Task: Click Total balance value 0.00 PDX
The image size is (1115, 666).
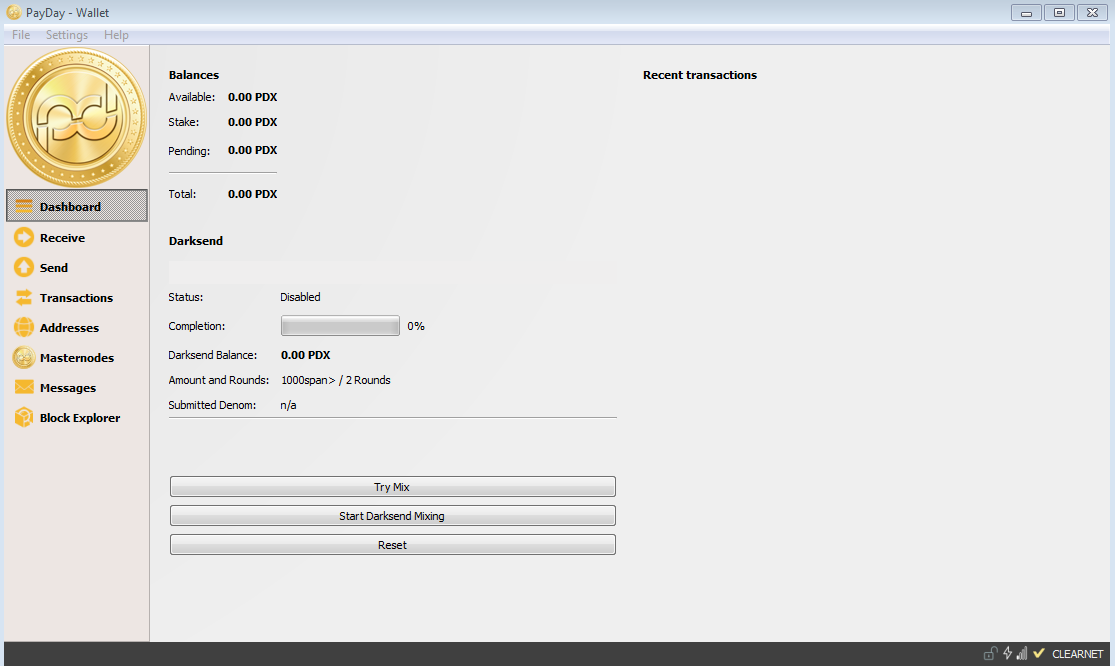Action: (252, 194)
